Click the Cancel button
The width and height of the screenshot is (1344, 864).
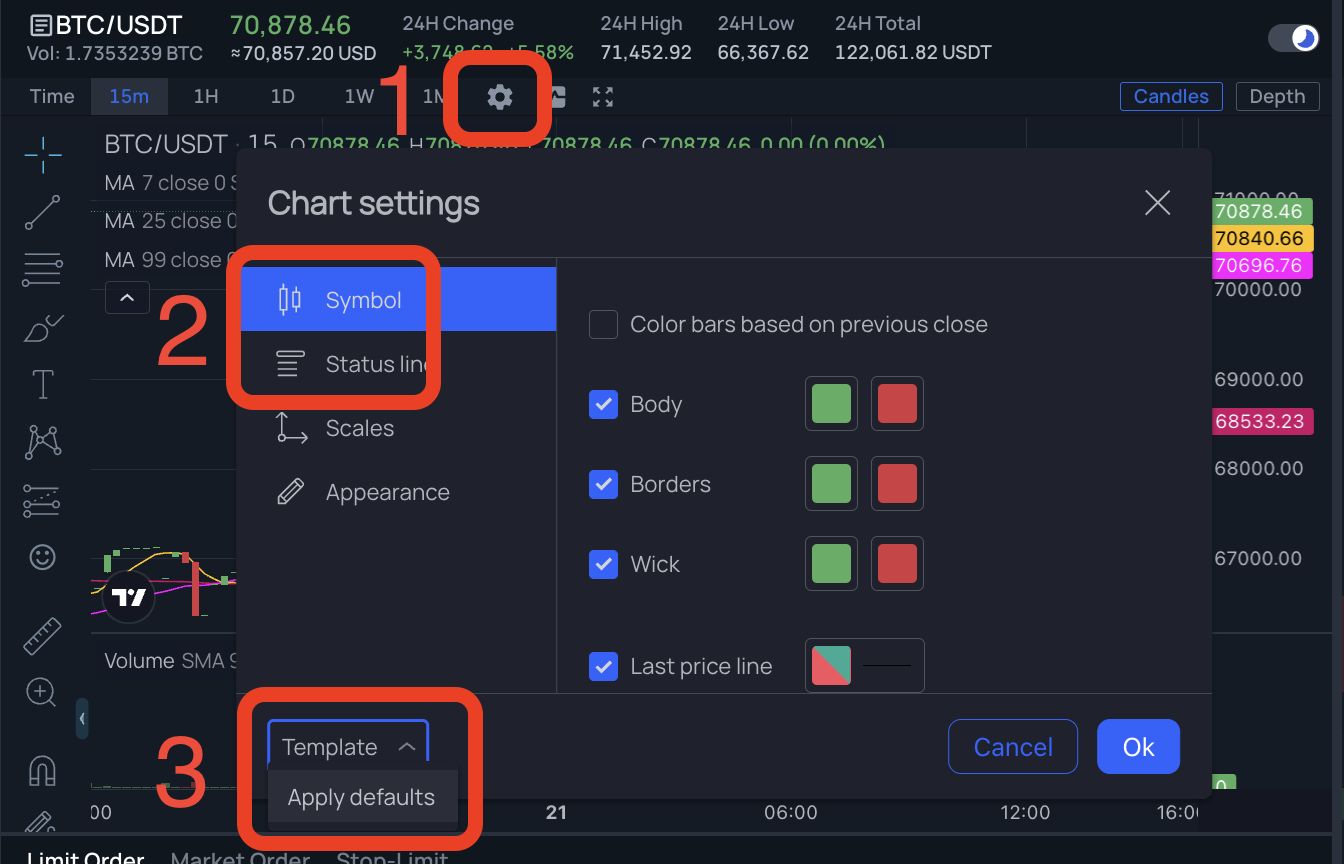tap(1013, 747)
